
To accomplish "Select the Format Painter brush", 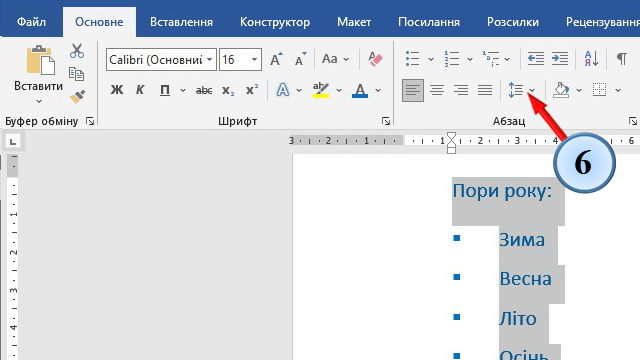I will tap(77, 97).
